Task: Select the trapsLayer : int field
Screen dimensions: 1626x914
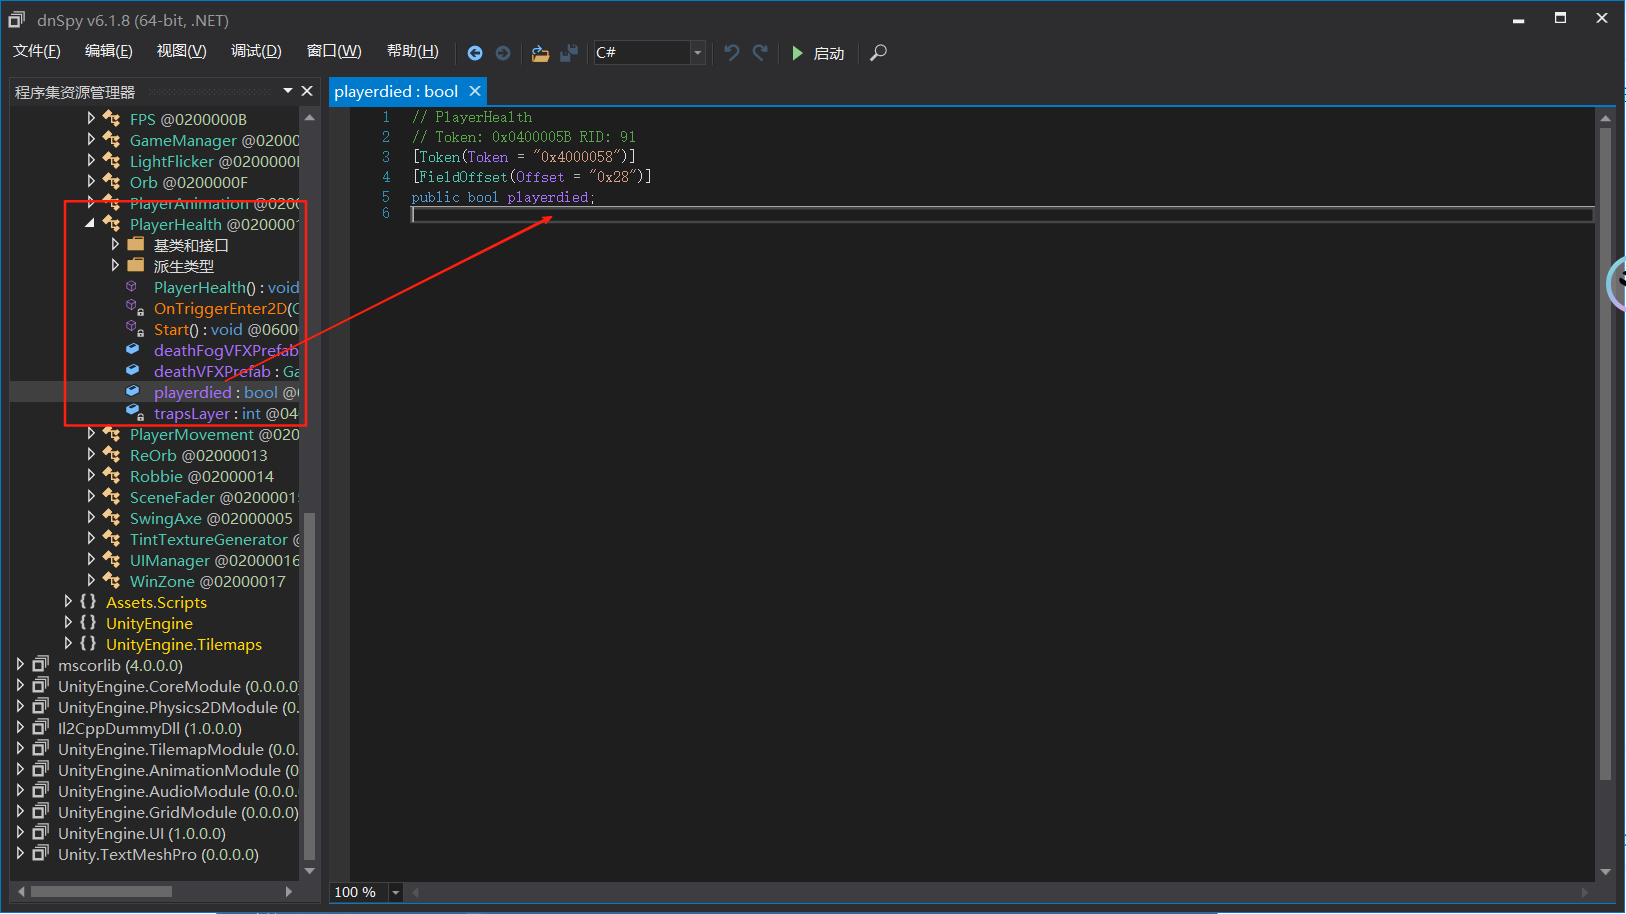Action: click(226, 413)
